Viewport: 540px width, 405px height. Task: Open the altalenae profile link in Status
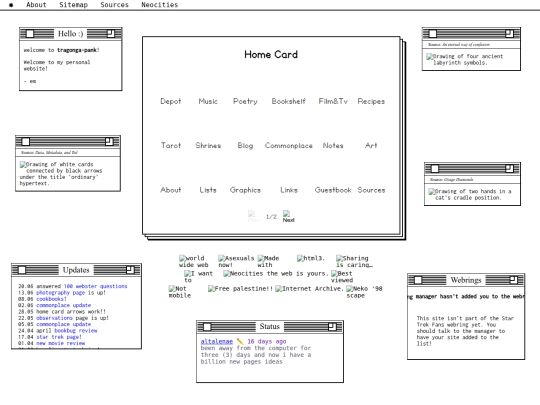click(217, 341)
